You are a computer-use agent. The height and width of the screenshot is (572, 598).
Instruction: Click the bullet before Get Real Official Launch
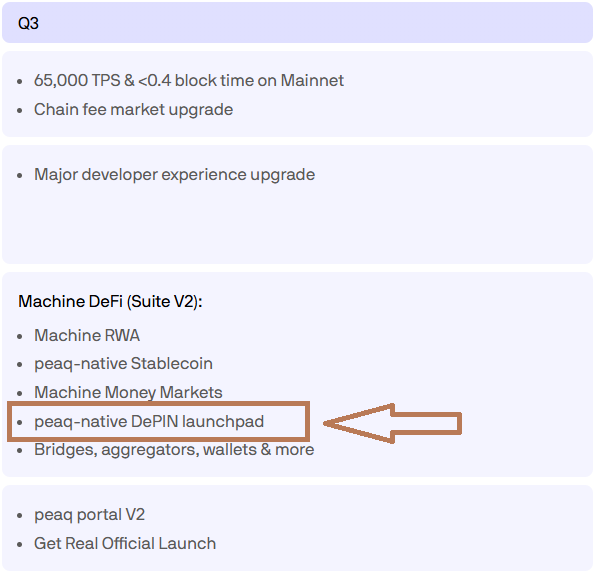20,545
